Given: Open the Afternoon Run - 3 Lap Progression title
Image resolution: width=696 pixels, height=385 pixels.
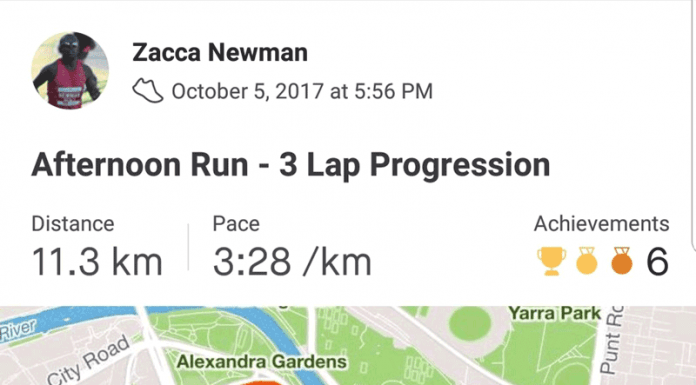Looking at the screenshot, I should coord(291,165).
